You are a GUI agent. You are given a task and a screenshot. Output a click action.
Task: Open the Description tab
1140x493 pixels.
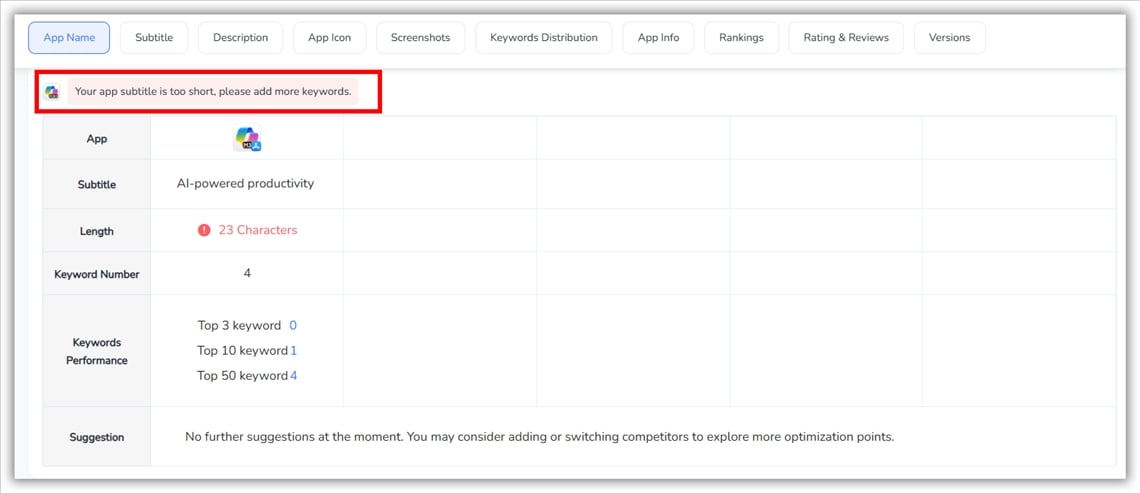[240, 38]
